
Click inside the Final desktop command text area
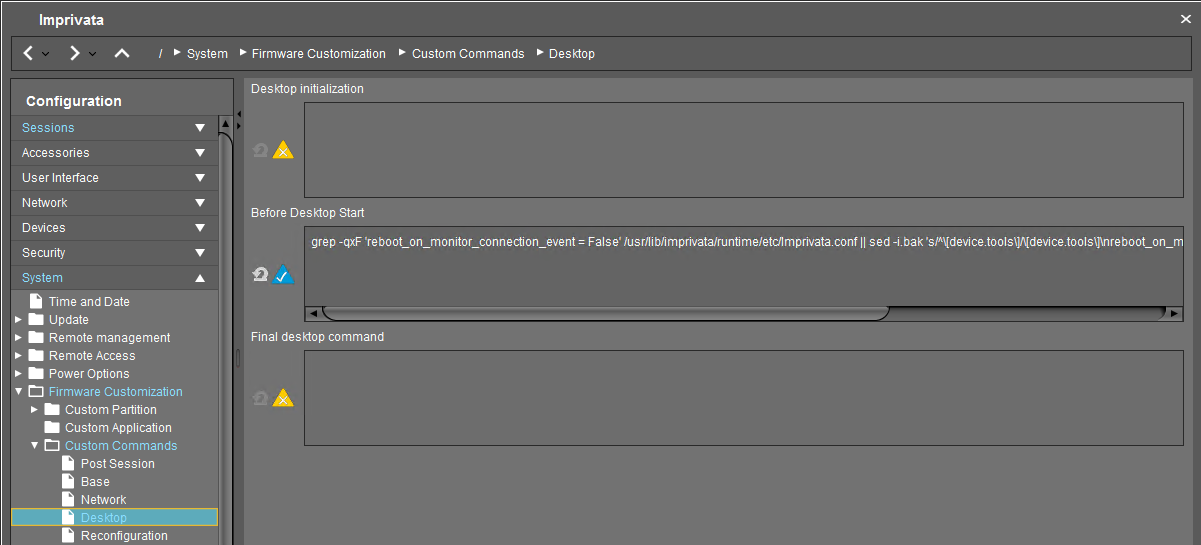(743, 398)
